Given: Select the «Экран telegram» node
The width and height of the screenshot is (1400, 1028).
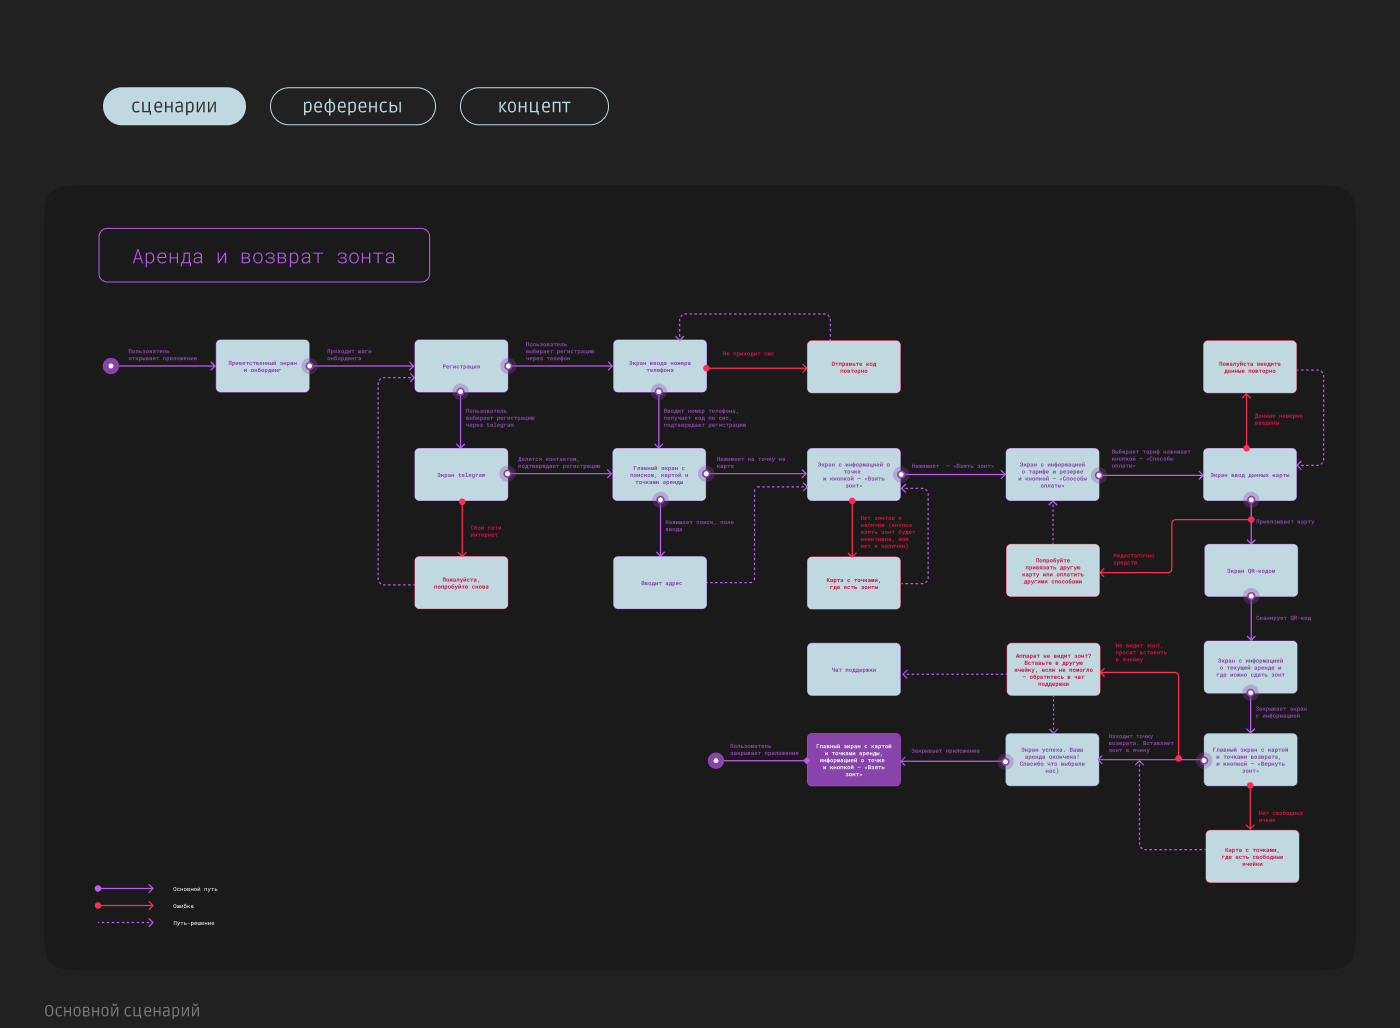Looking at the screenshot, I should (x=461, y=475).
